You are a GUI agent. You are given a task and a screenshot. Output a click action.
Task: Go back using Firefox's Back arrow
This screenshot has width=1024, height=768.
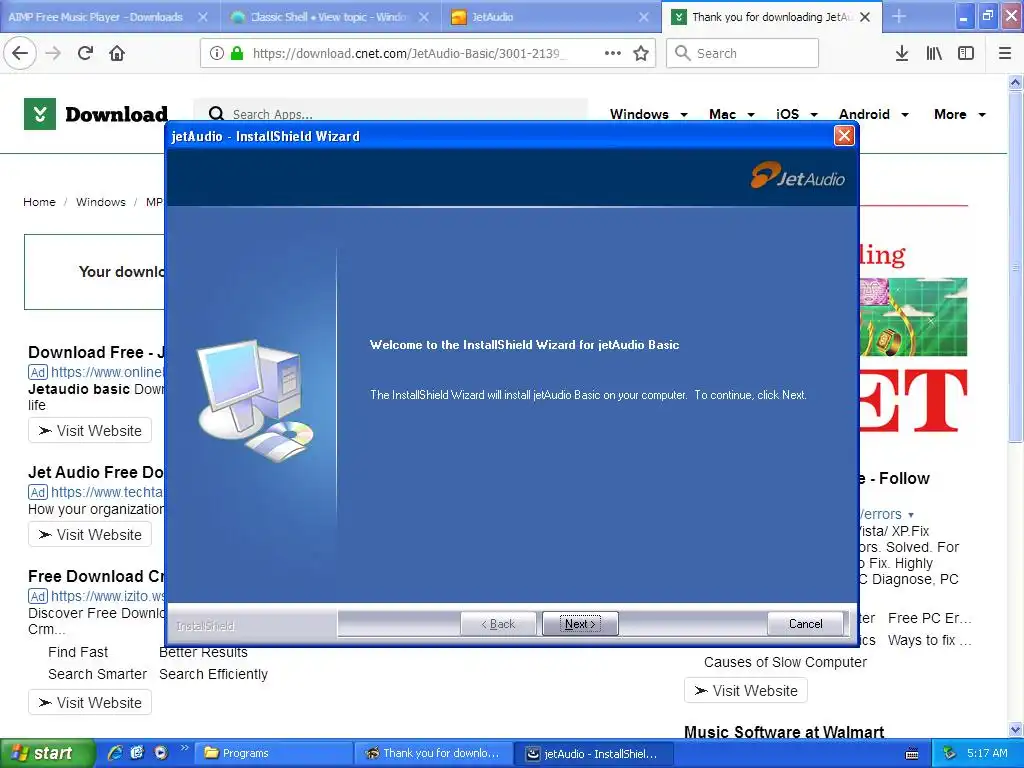(20, 53)
